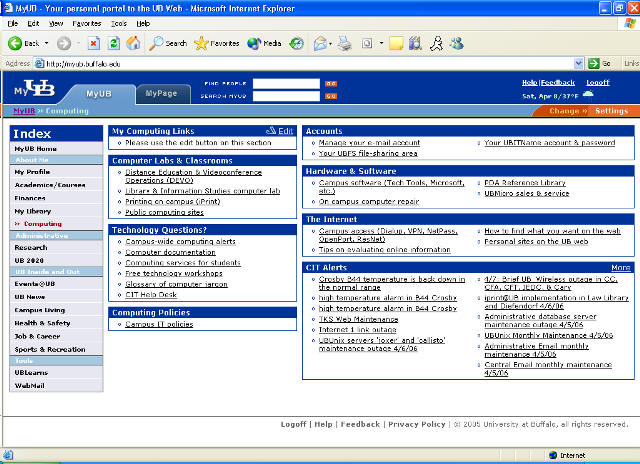The width and height of the screenshot is (640, 464).
Task: Click the Refresh page icon
Action: [x=114, y=43]
